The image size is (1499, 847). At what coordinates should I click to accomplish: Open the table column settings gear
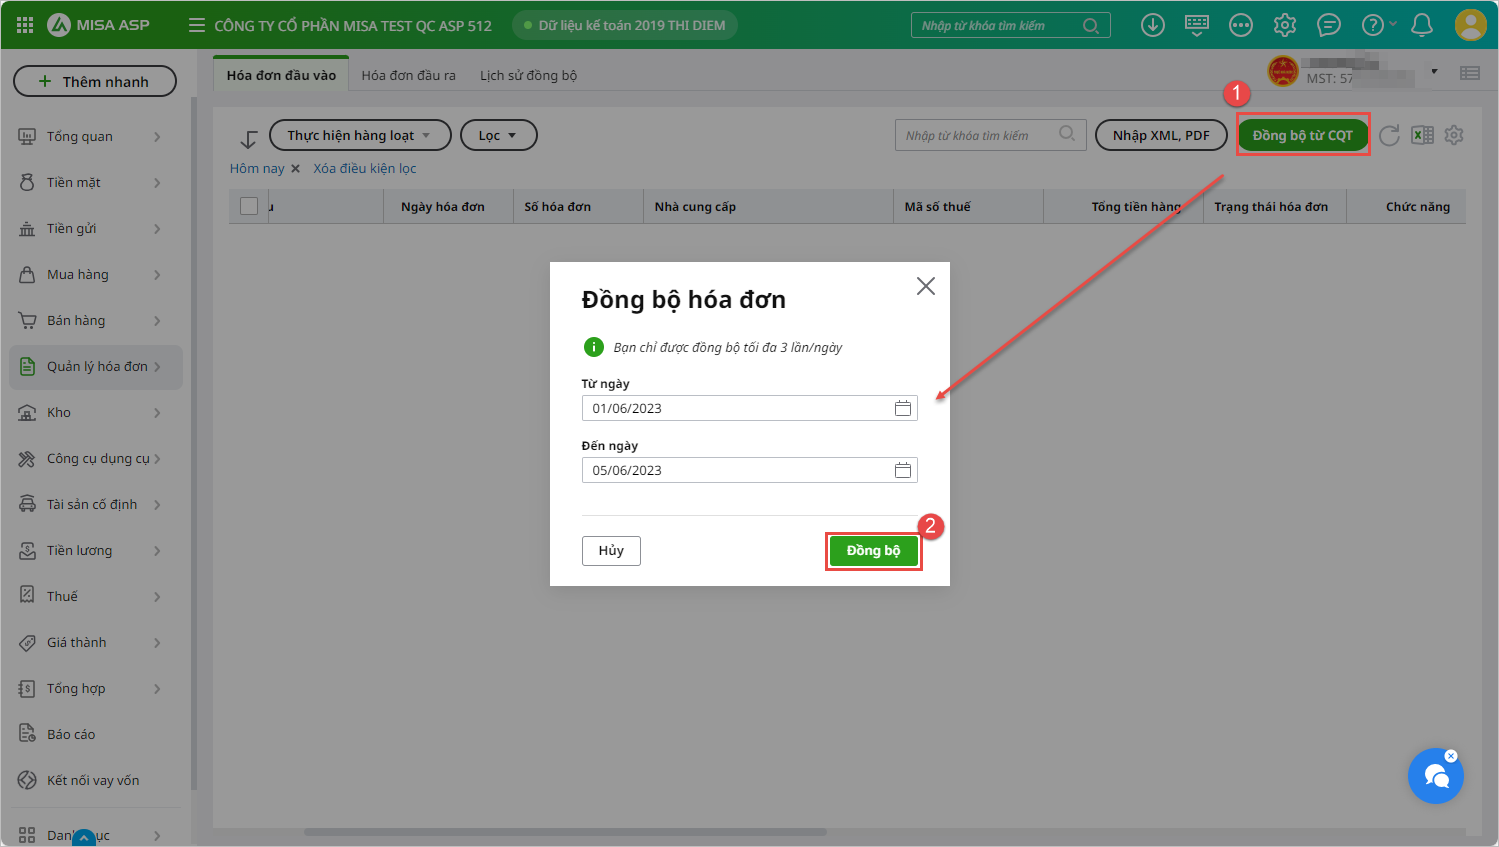coord(1454,135)
